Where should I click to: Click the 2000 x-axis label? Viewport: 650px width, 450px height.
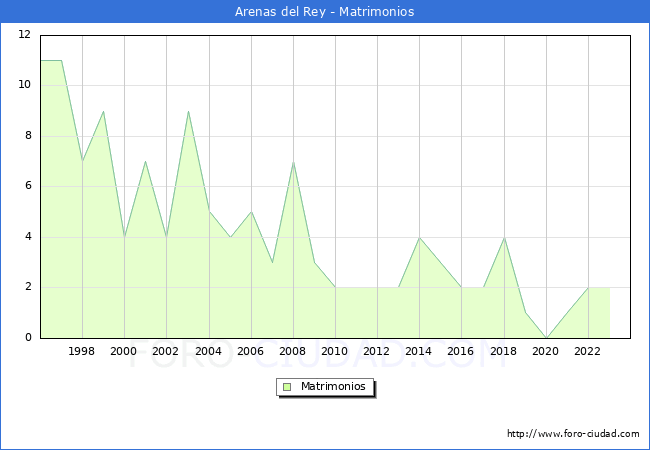coord(124,352)
